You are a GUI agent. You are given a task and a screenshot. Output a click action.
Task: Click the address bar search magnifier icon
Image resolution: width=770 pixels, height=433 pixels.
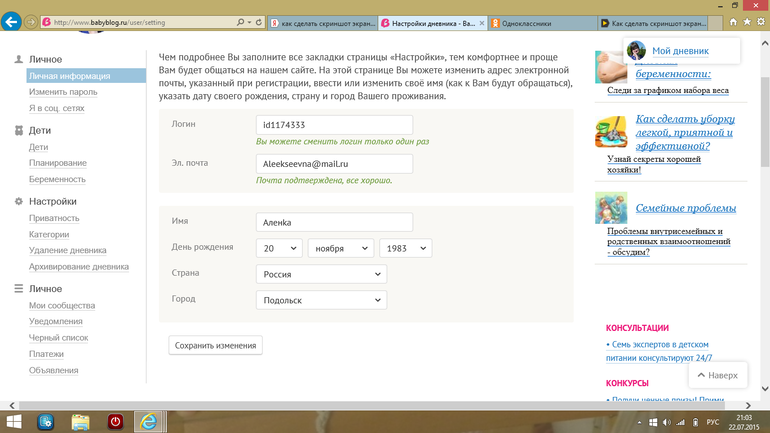pos(240,22)
